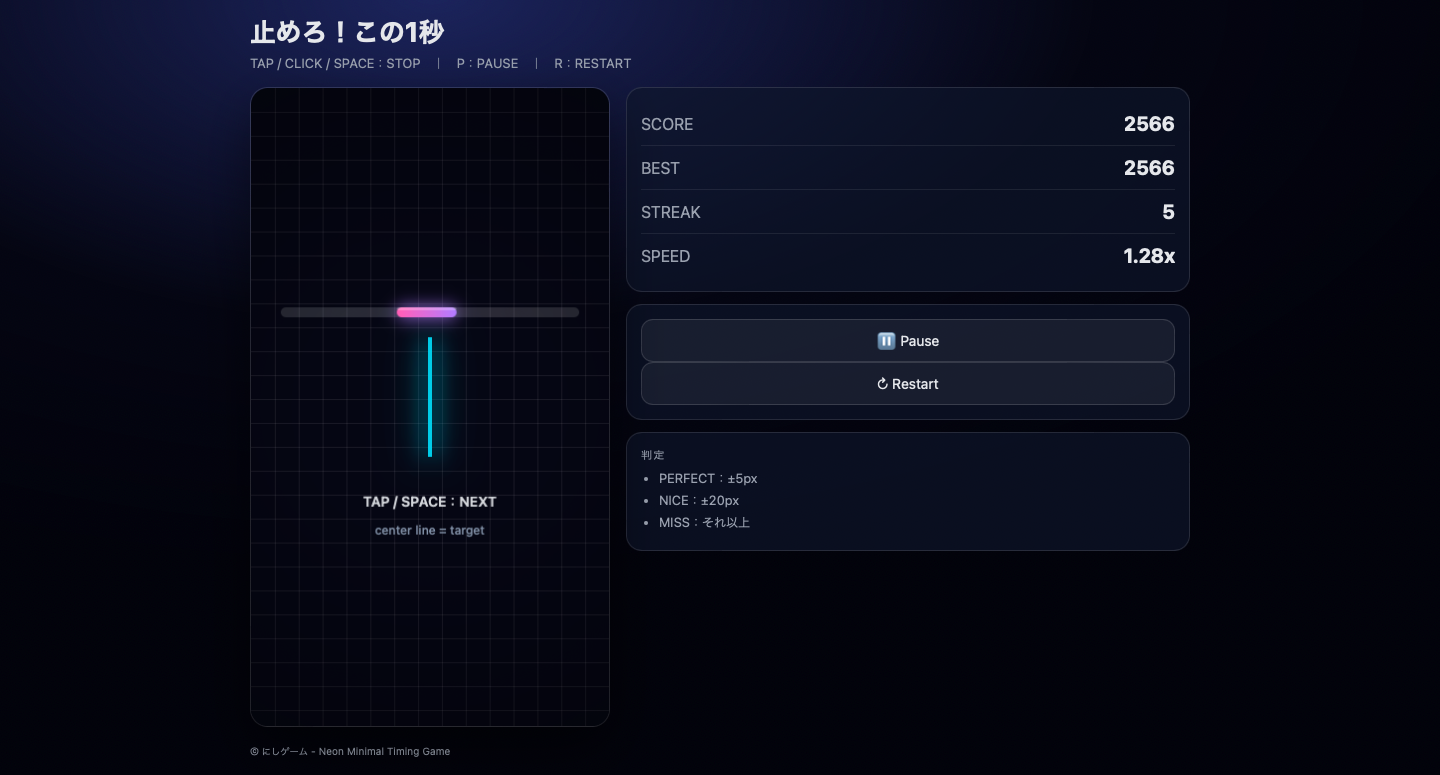
Task: Click the pink target zone on the bar
Action: 427,312
